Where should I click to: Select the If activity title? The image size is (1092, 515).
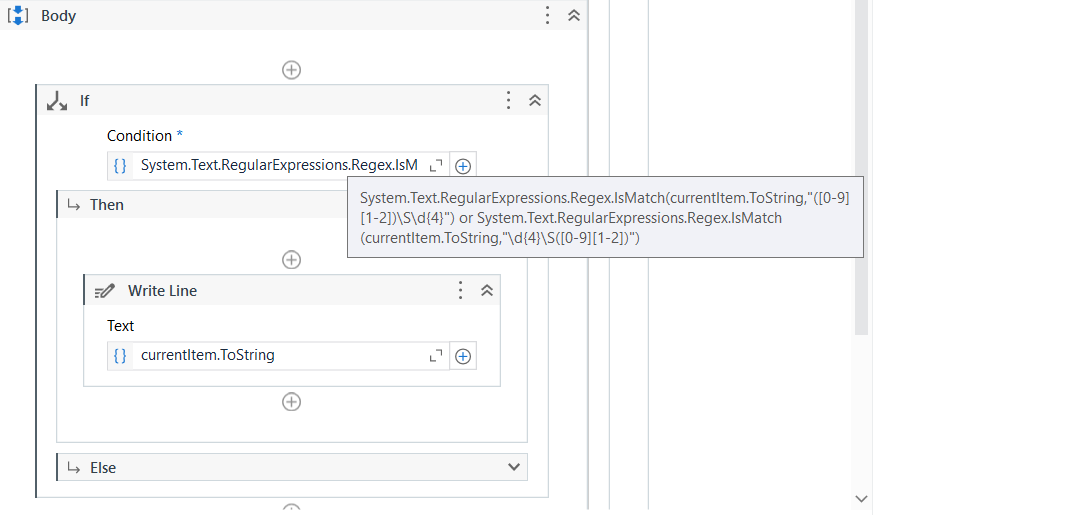(84, 101)
